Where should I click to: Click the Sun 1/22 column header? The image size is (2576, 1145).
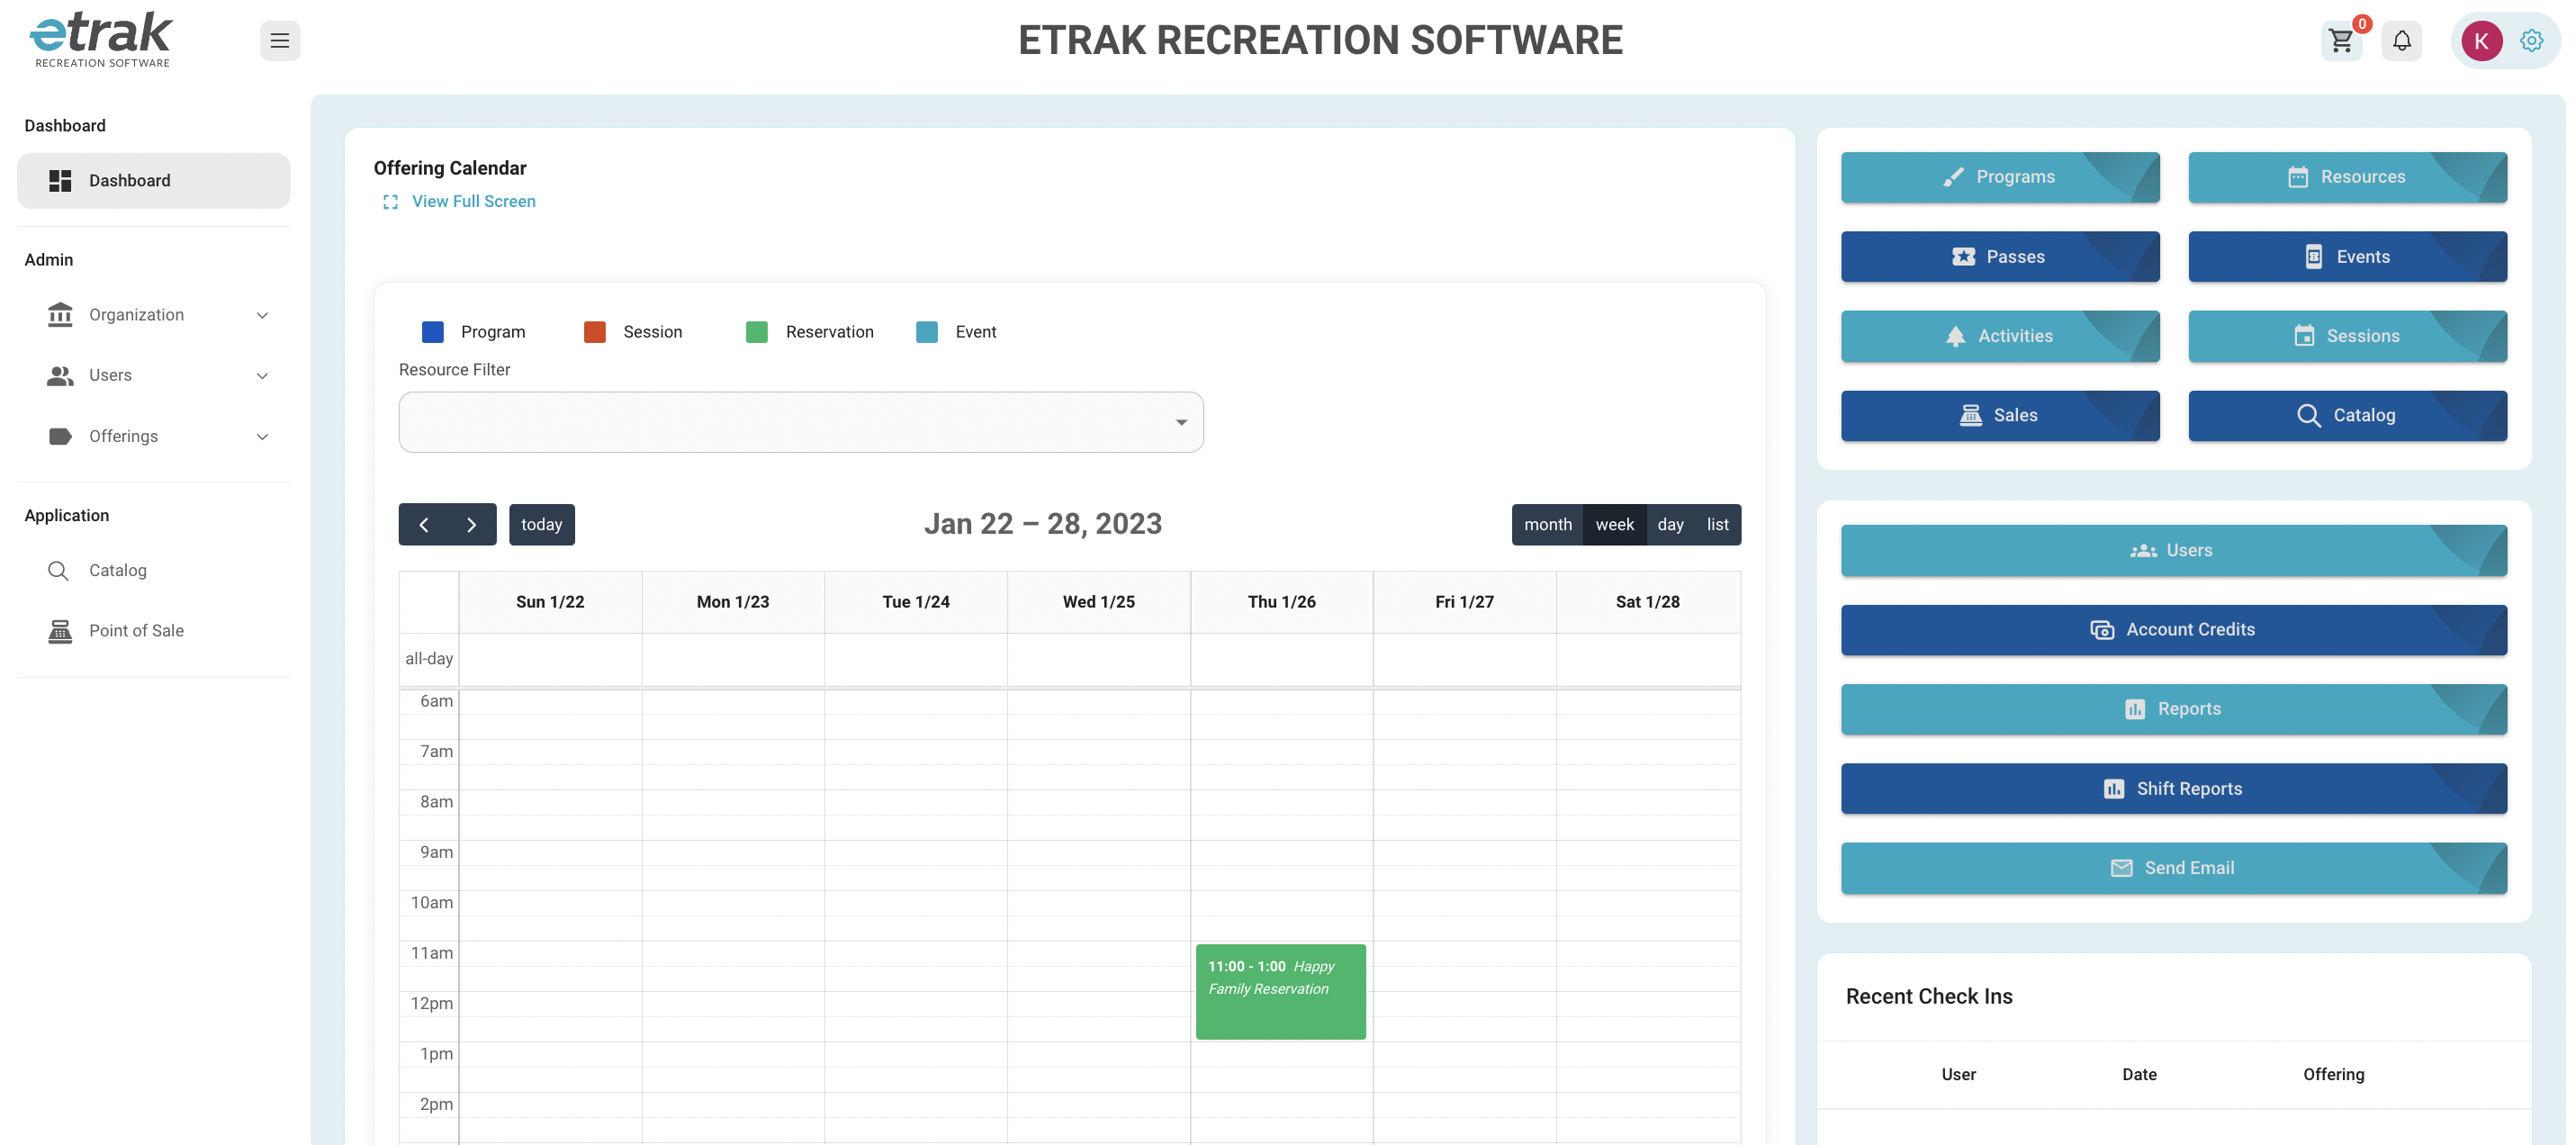550,602
